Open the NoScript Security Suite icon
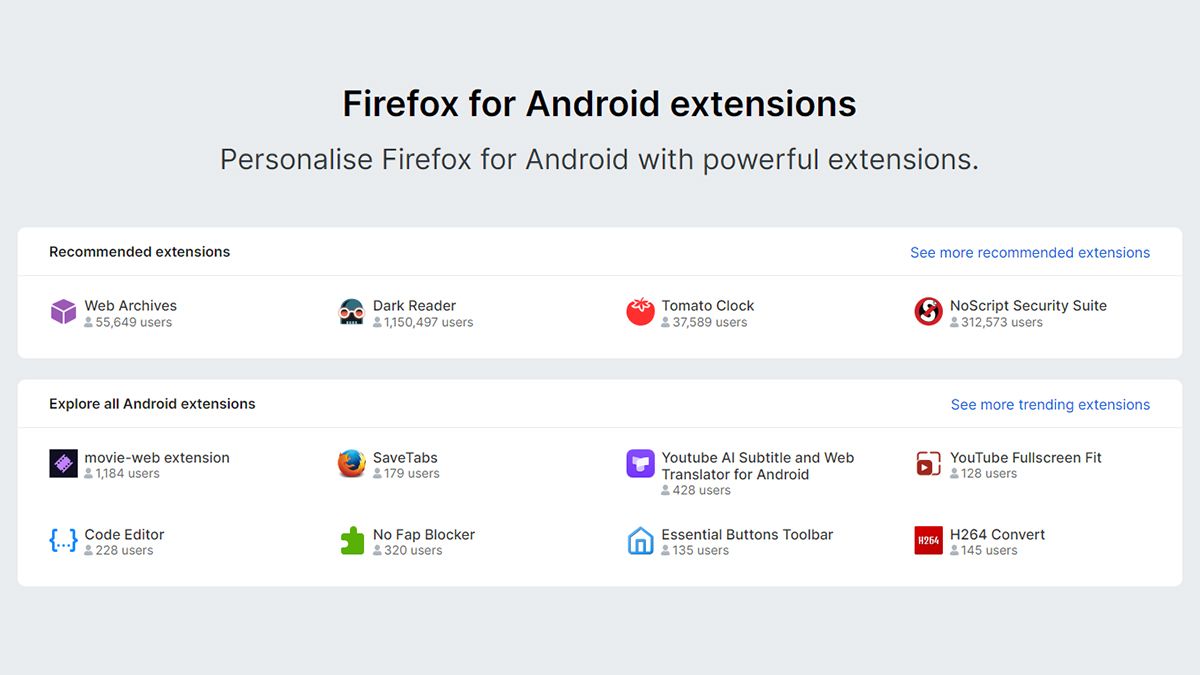Image resolution: width=1200 pixels, height=675 pixels. 928,311
